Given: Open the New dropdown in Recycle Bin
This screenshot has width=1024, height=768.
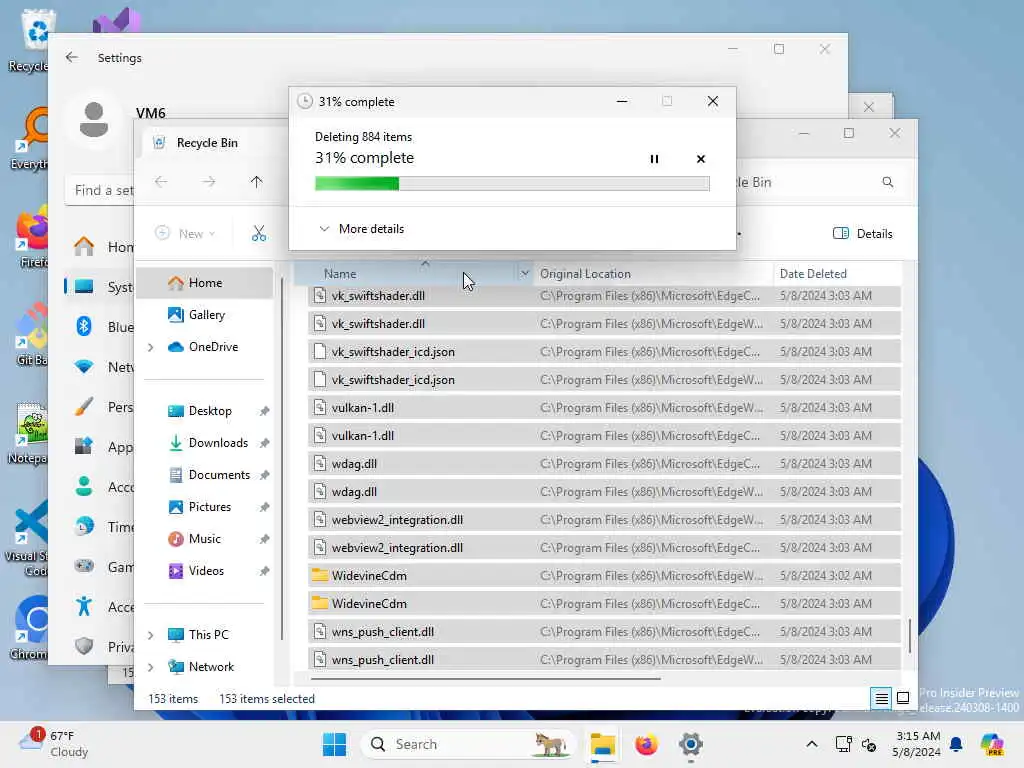Looking at the screenshot, I should [185, 233].
